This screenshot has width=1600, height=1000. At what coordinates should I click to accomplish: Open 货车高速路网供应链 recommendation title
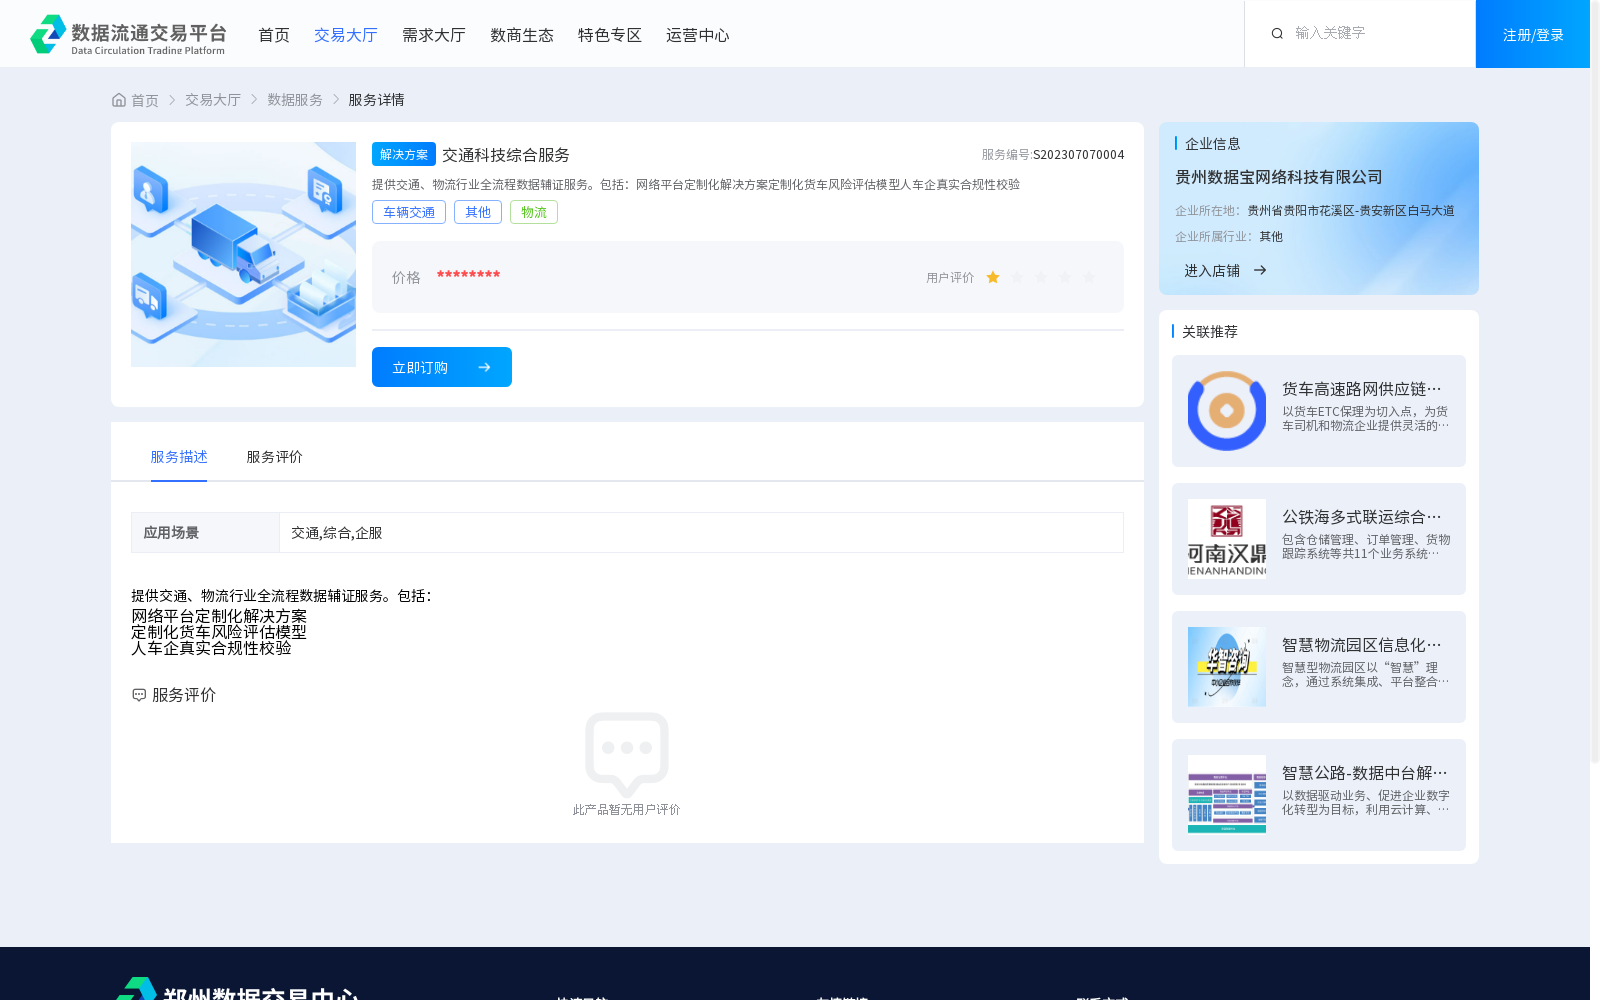pos(1362,389)
